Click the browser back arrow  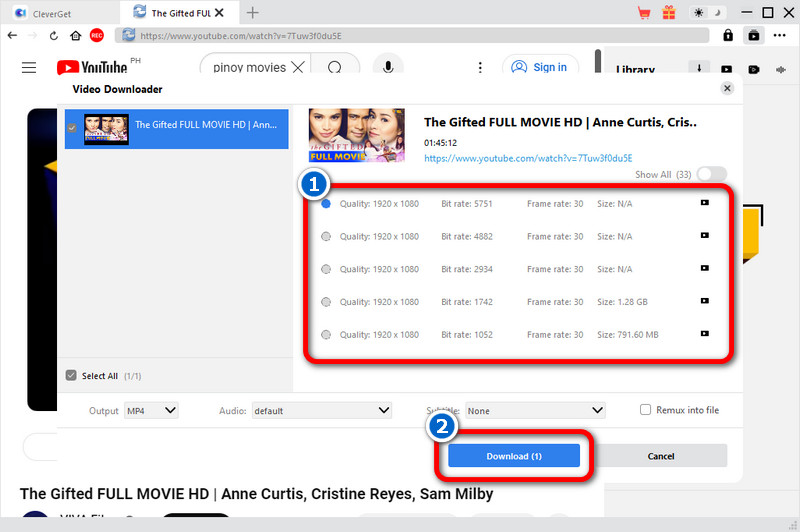[x=12, y=36]
